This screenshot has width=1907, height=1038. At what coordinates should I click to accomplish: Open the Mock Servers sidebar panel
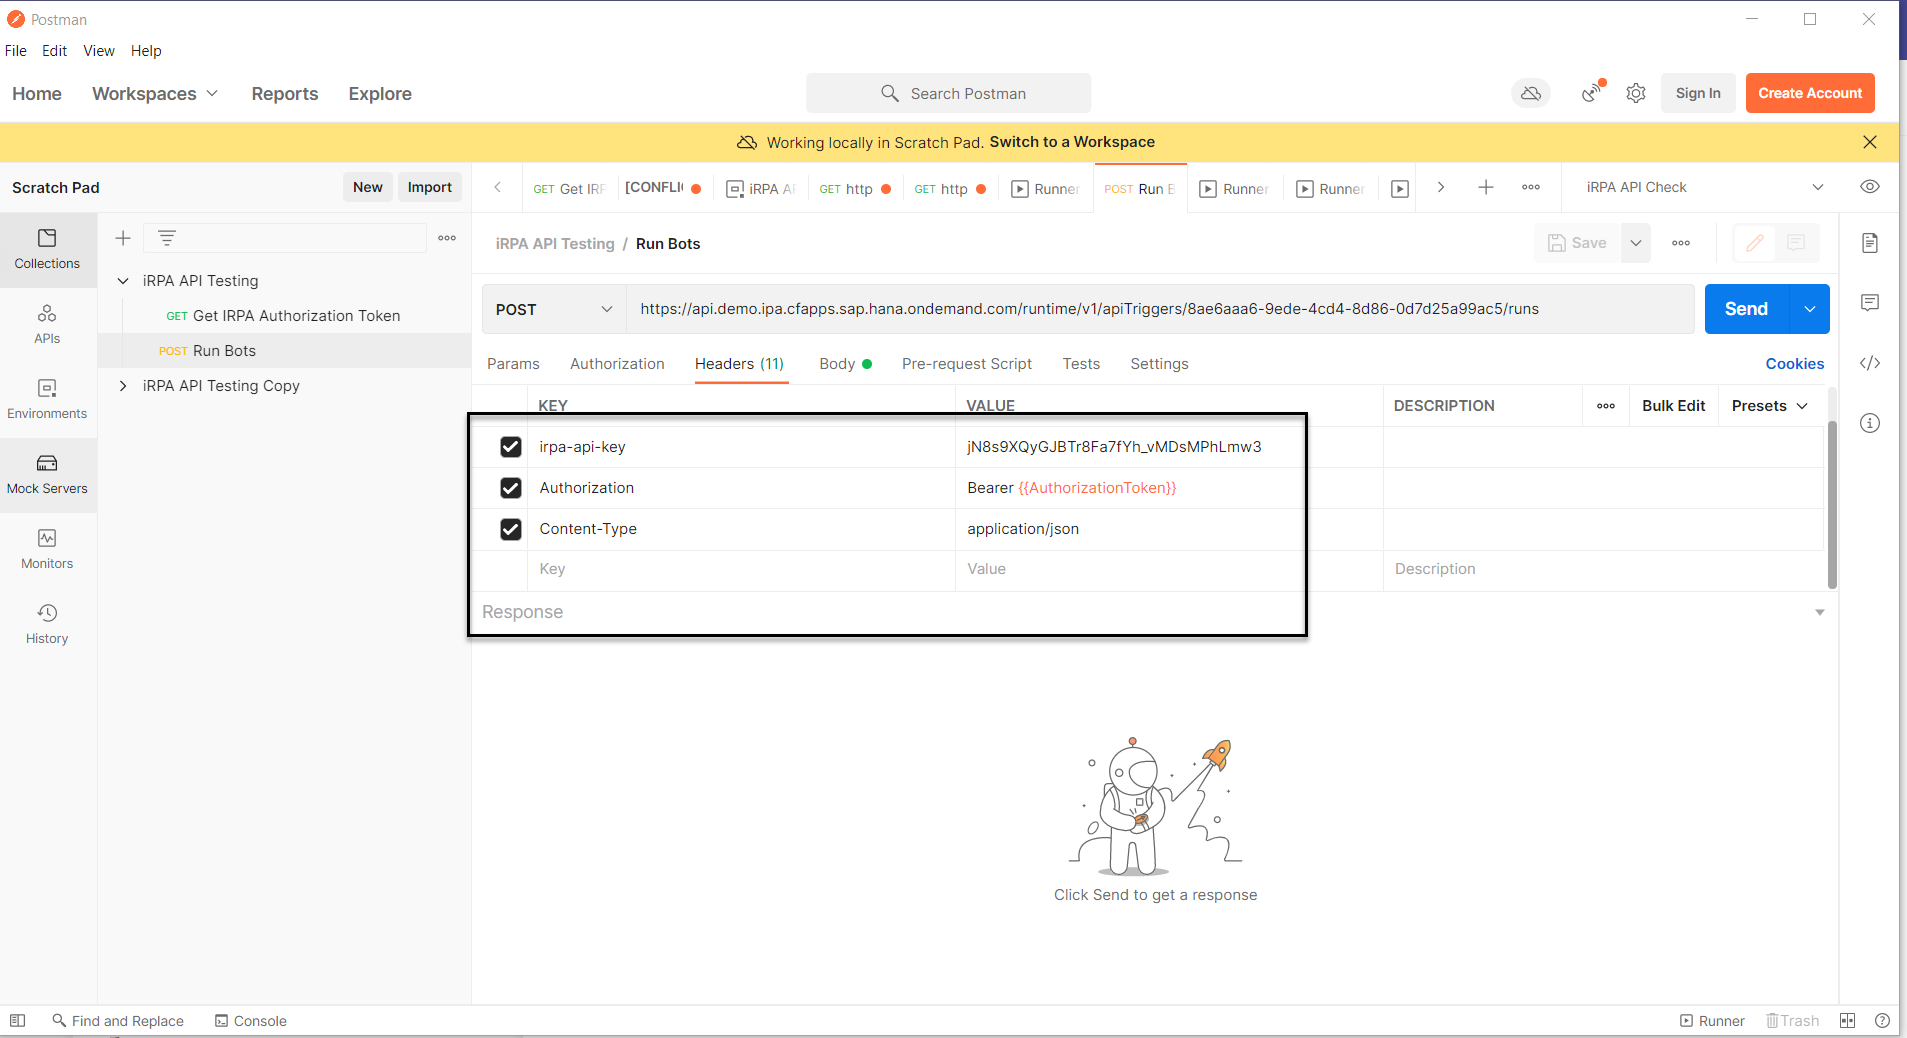click(47, 474)
